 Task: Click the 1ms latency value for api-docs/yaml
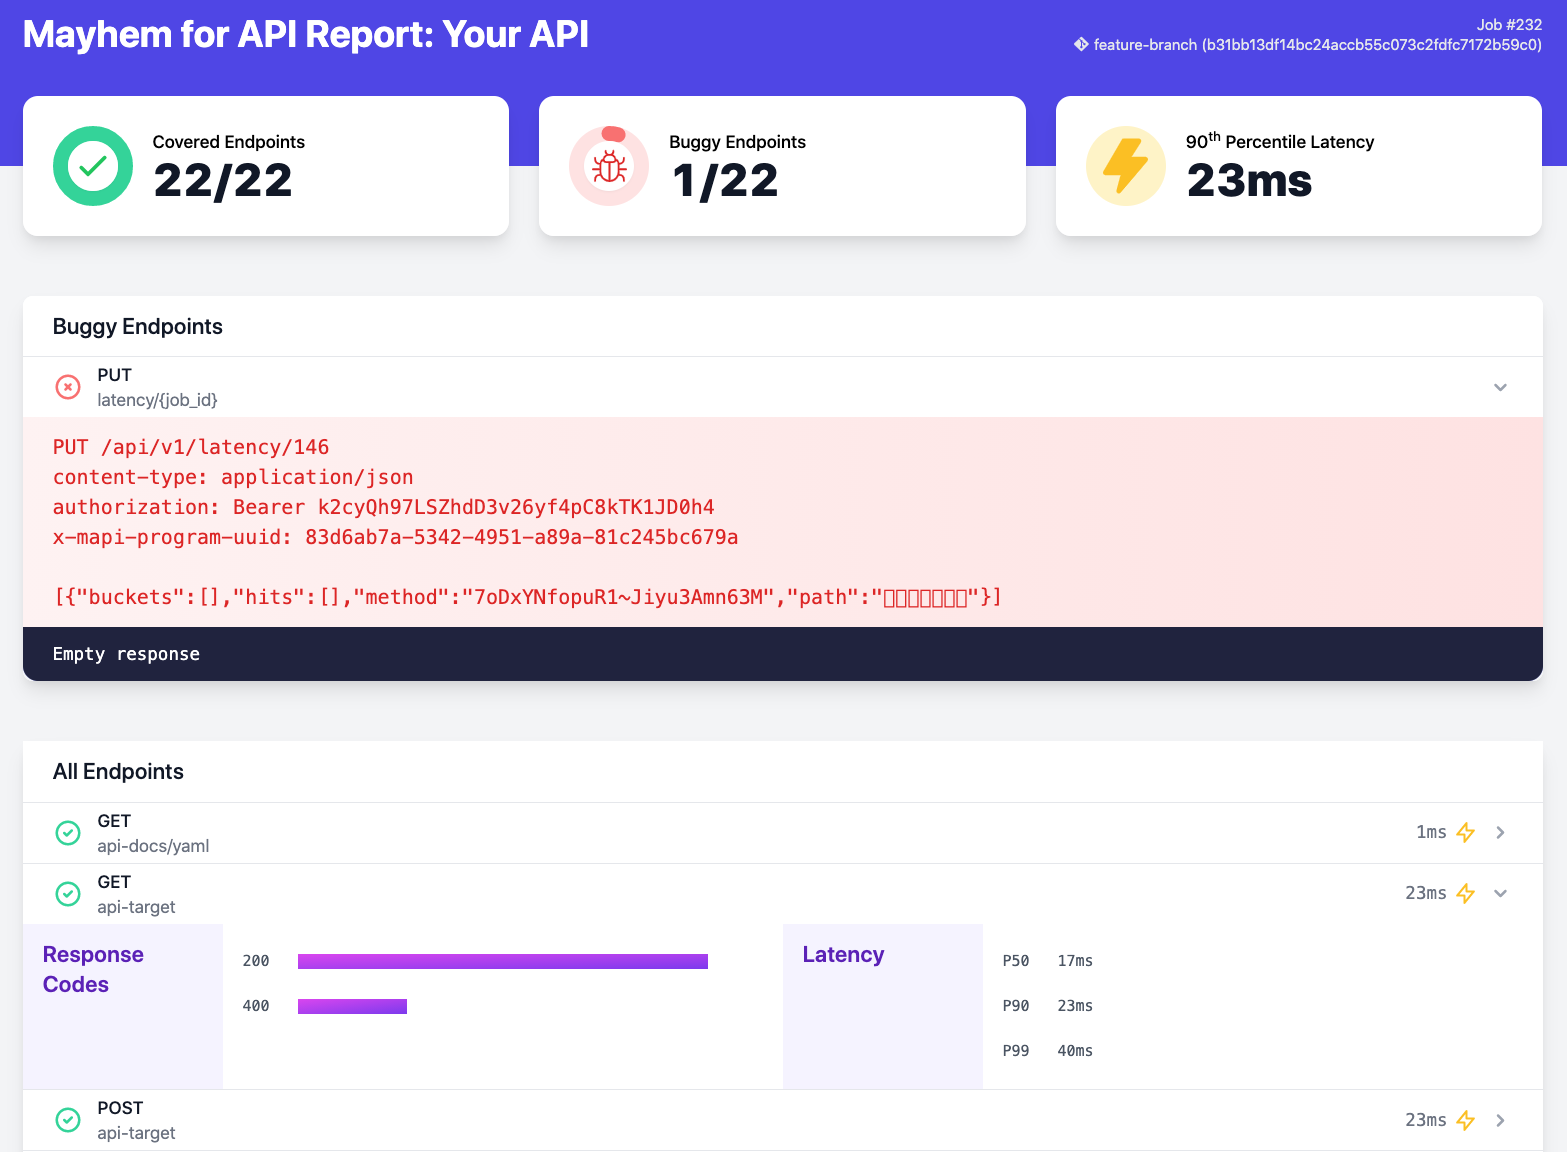coord(1431,832)
